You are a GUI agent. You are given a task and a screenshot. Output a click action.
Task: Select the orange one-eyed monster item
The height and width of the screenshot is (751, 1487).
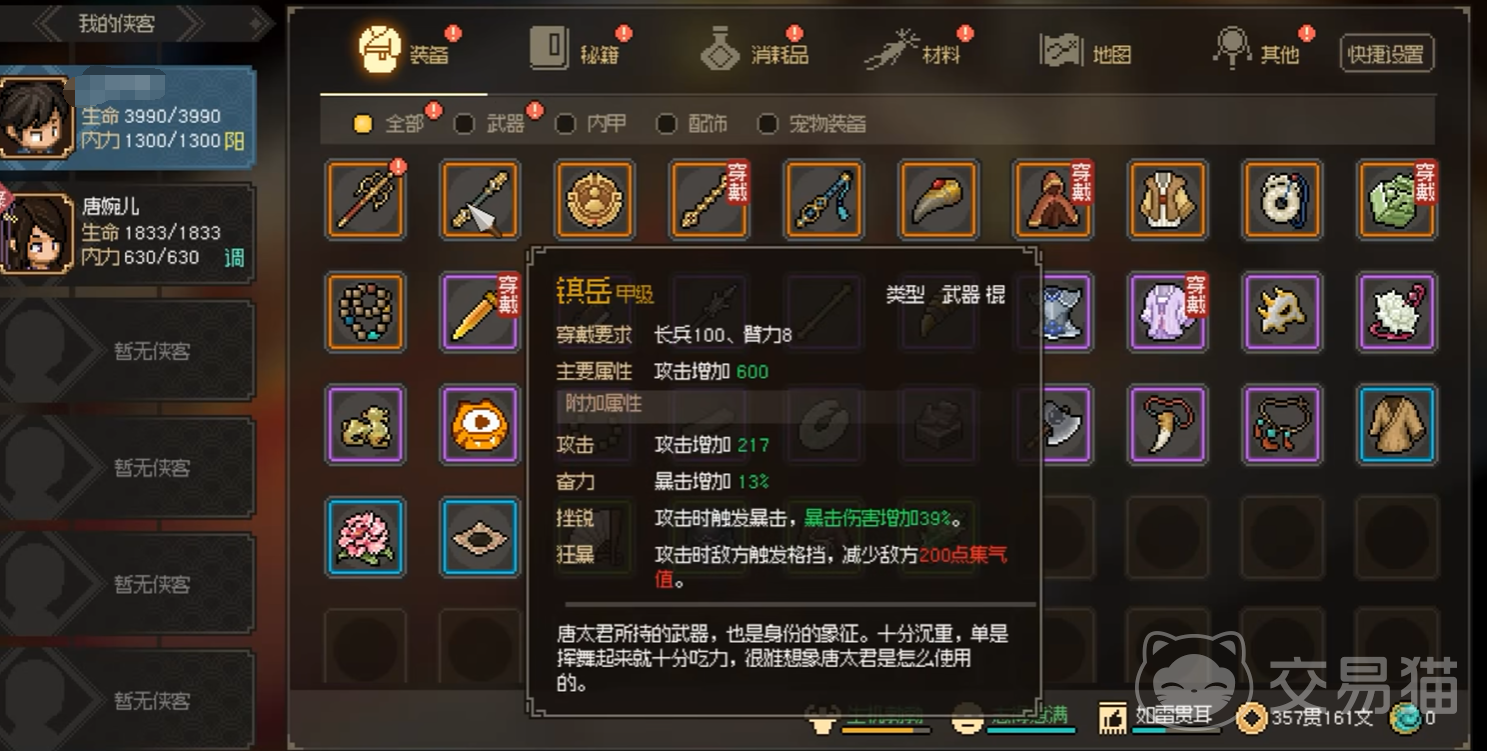pyautogui.click(x=480, y=424)
